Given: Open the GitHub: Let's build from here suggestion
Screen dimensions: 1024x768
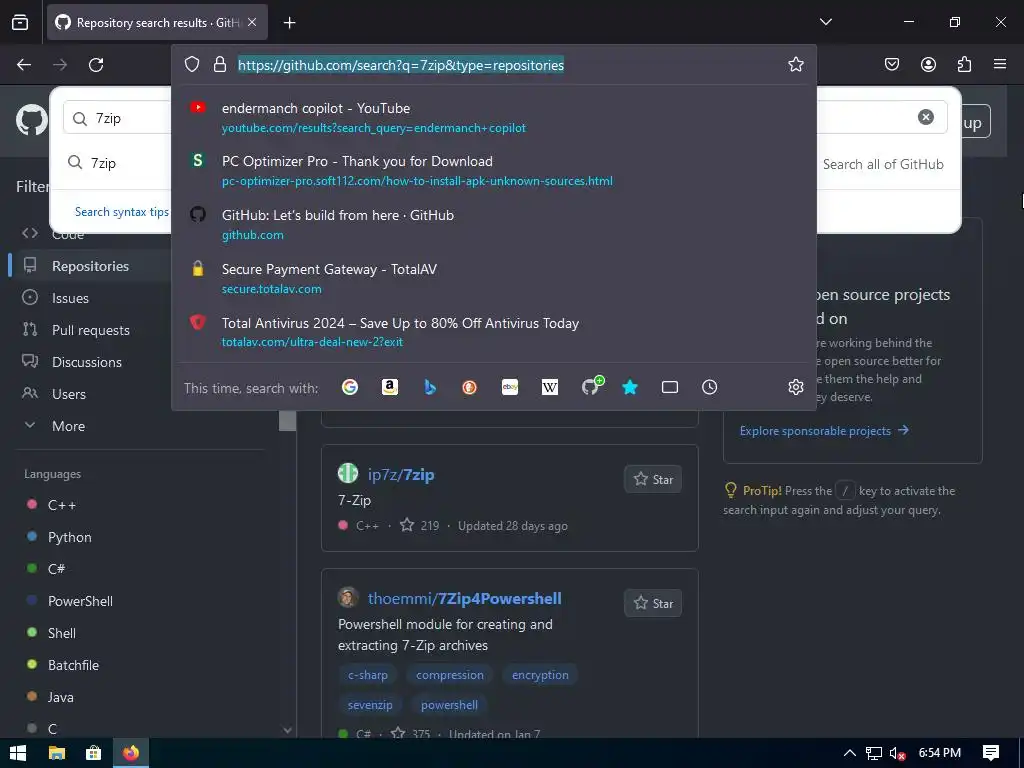Looking at the screenshot, I should 494,224.
